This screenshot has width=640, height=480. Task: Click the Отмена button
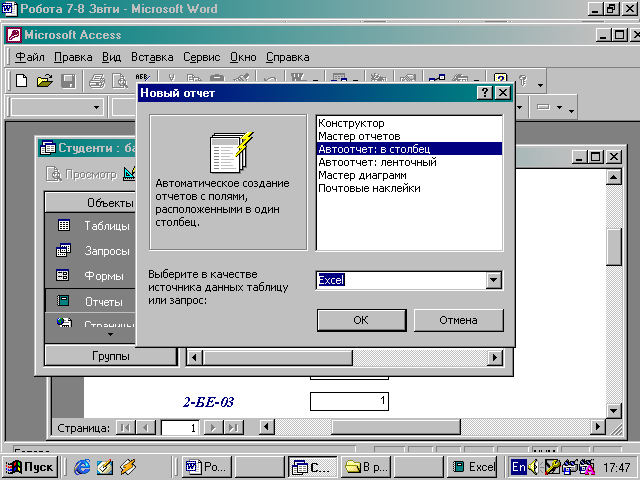click(458, 320)
